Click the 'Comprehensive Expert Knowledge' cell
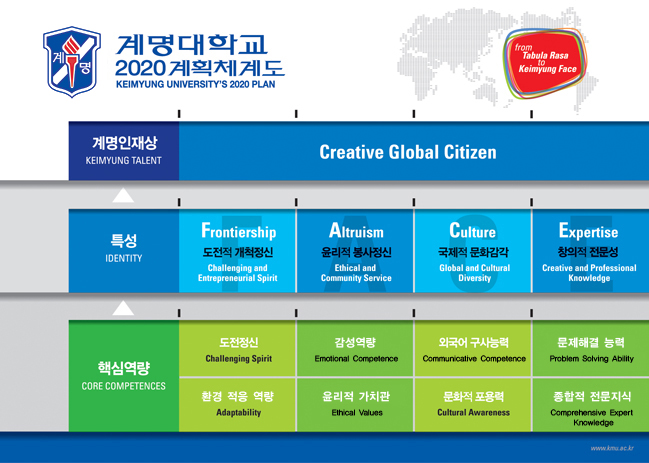 point(590,405)
